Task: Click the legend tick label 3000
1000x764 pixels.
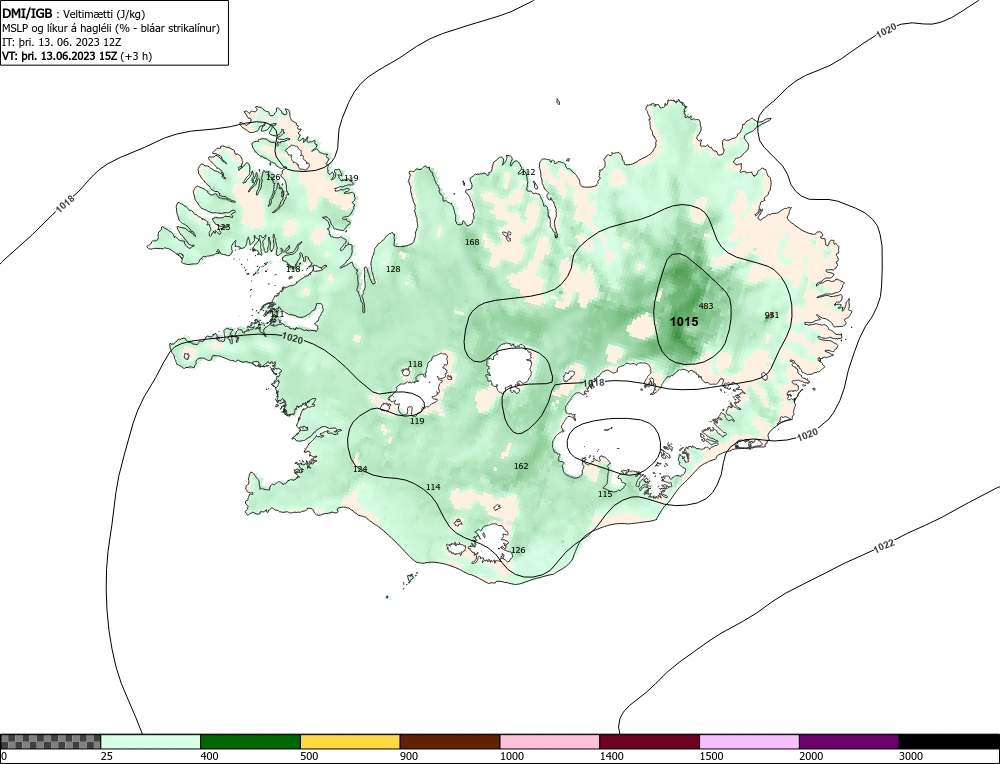Action: (911, 756)
